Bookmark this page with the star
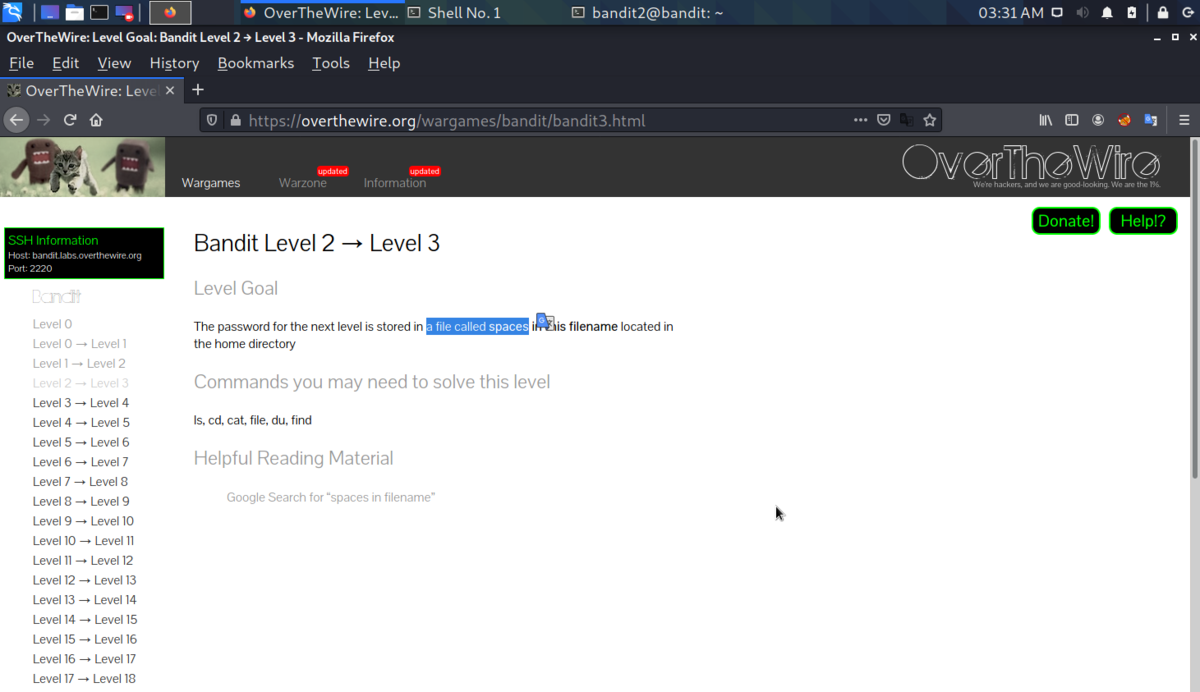This screenshot has height=692, width=1200. [930, 120]
